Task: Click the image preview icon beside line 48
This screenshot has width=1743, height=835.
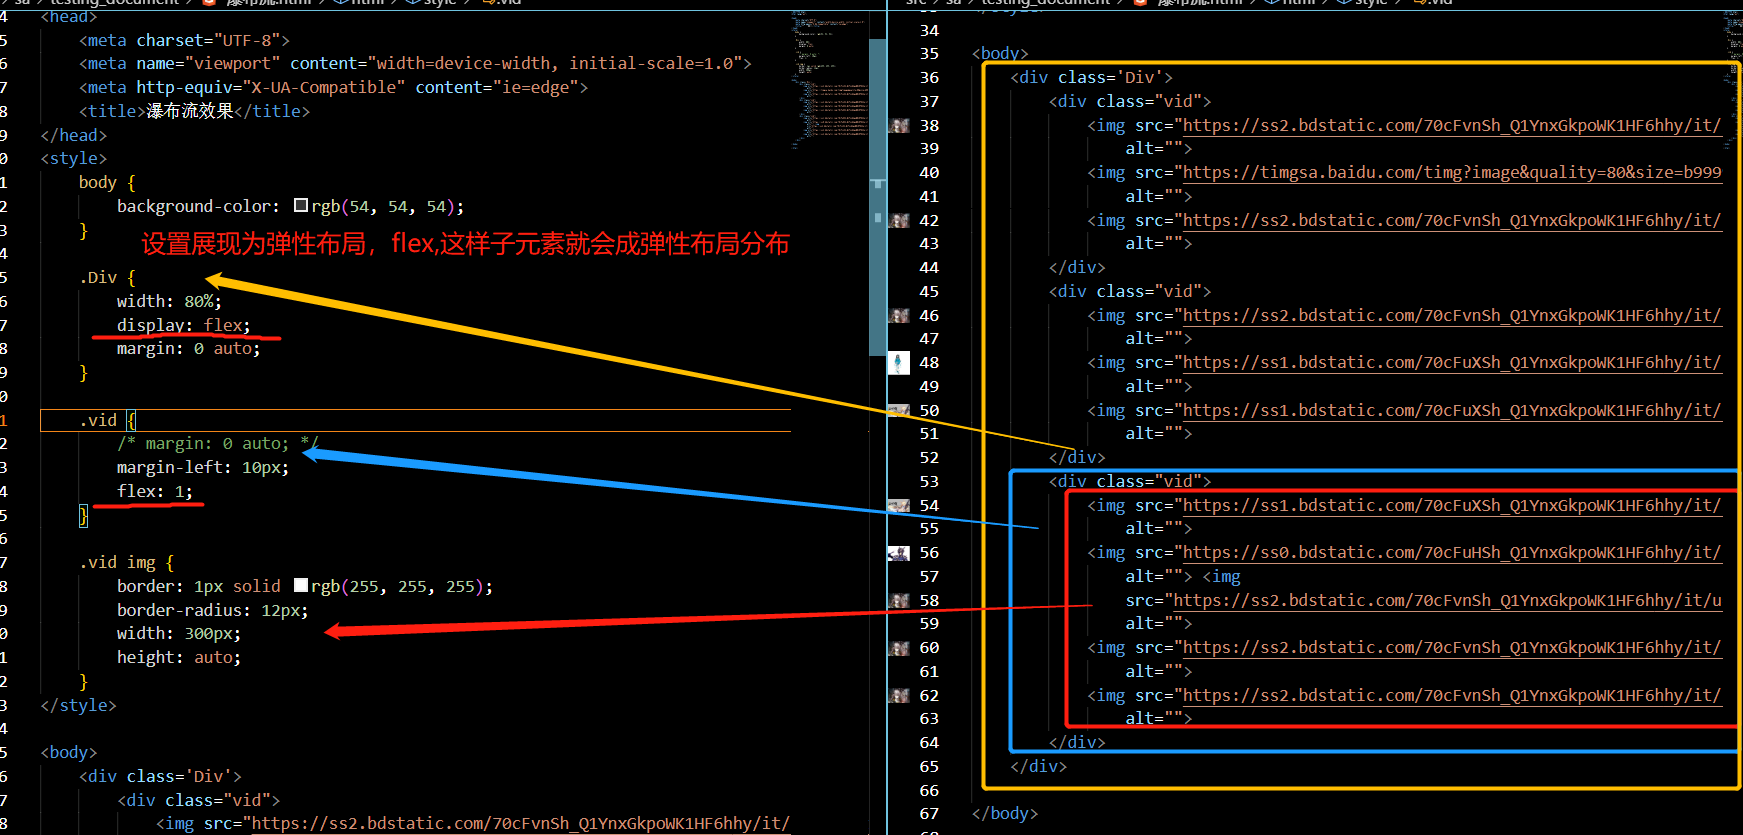Action: 899,363
